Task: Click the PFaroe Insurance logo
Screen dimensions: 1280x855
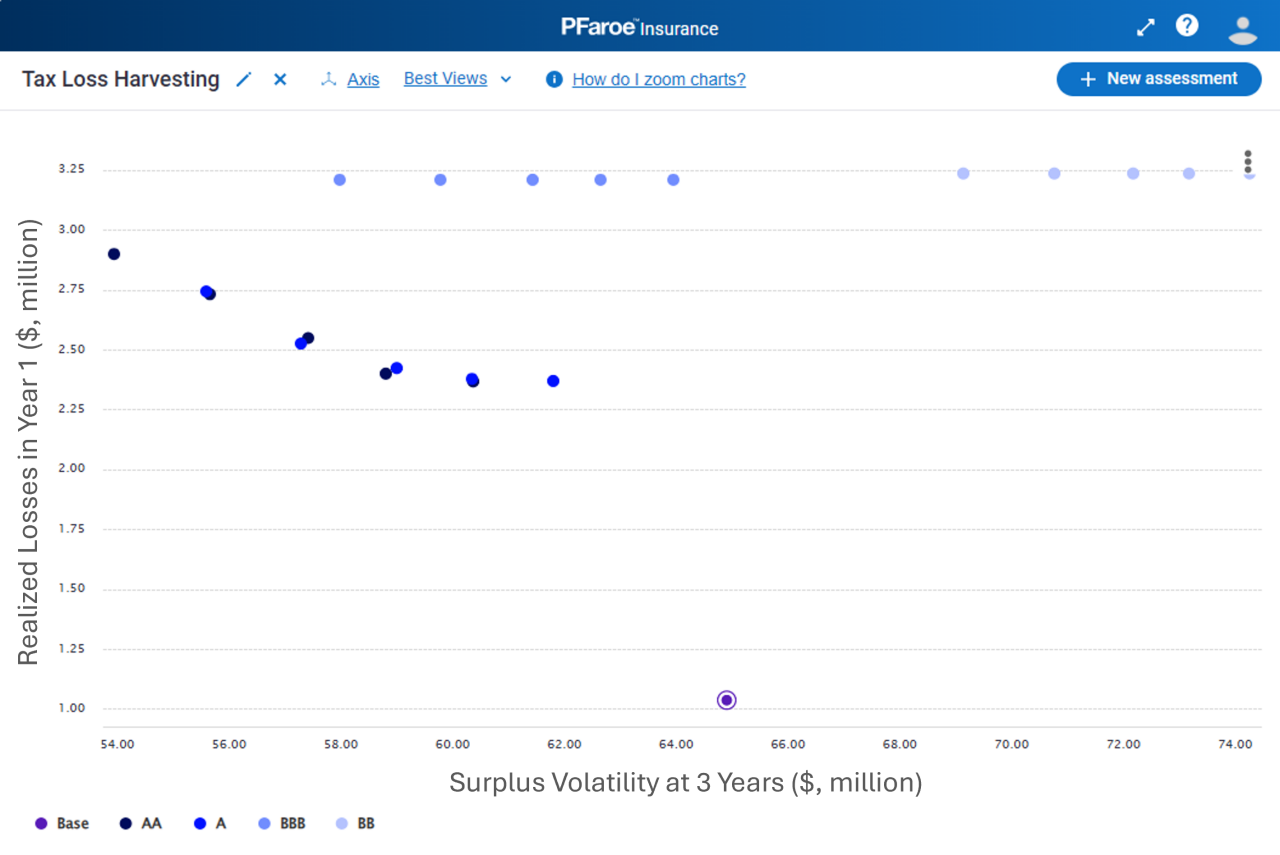Action: (640, 27)
